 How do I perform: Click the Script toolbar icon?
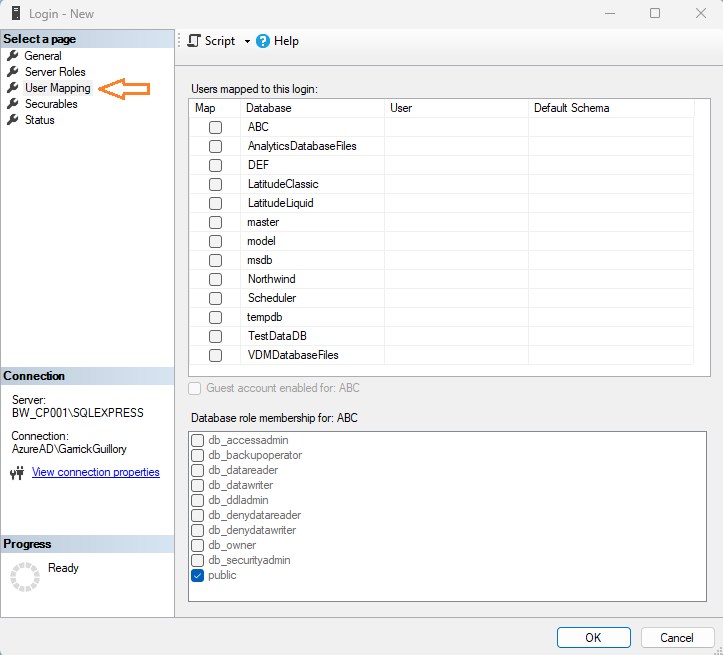[194, 41]
